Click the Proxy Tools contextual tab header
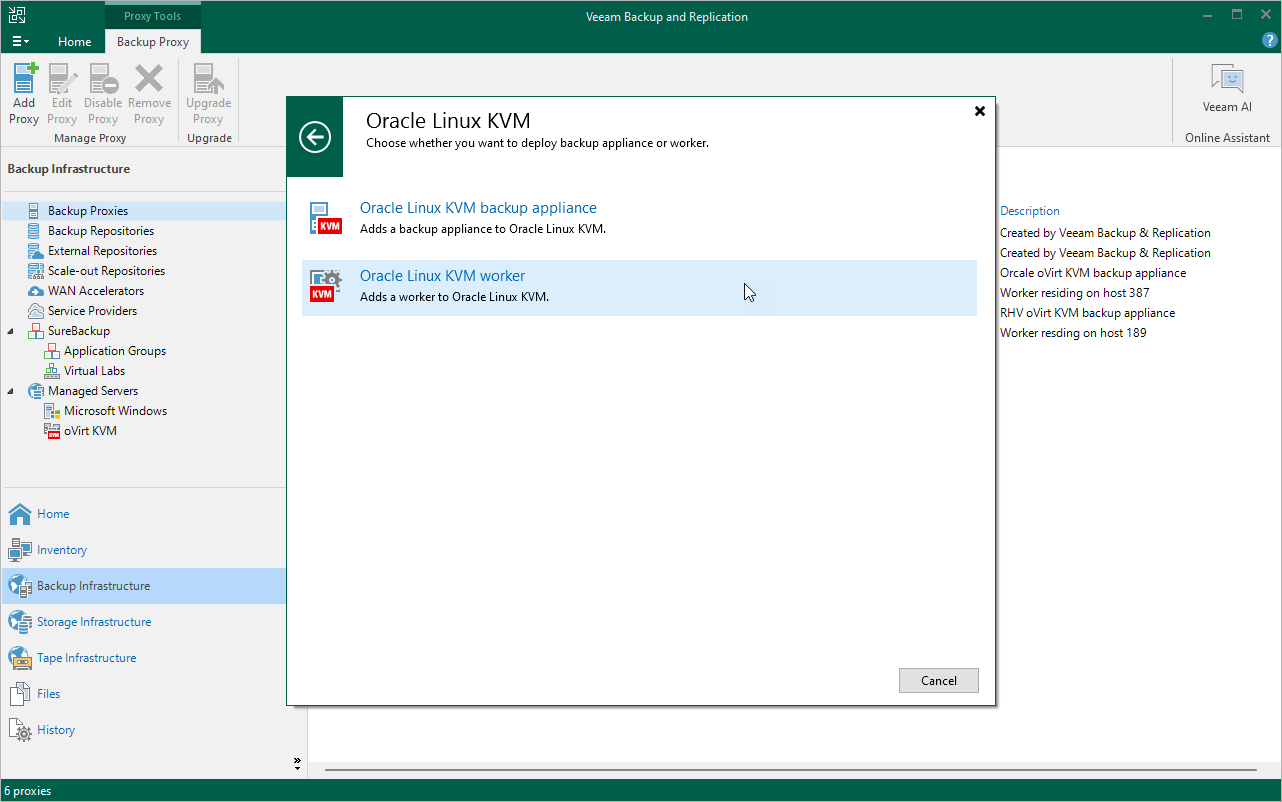1282x802 pixels. [x=153, y=16]
